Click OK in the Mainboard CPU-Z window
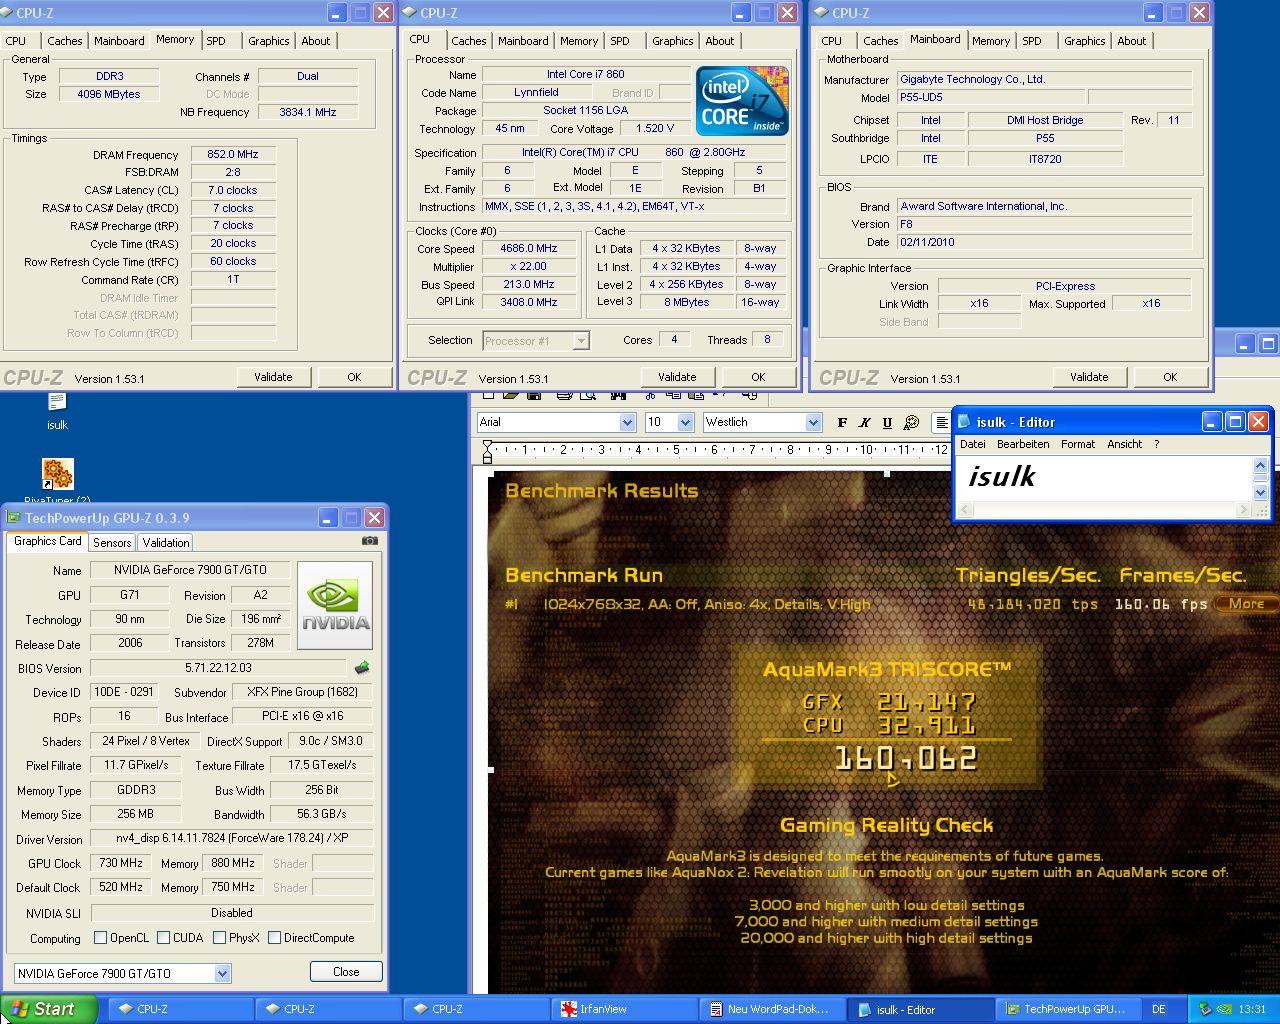Screen dimensions: 1280x1024 coord(1170,377)
